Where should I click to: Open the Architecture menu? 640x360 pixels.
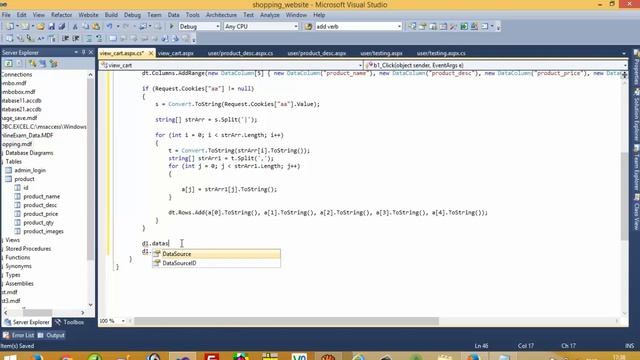pos(221,15)
